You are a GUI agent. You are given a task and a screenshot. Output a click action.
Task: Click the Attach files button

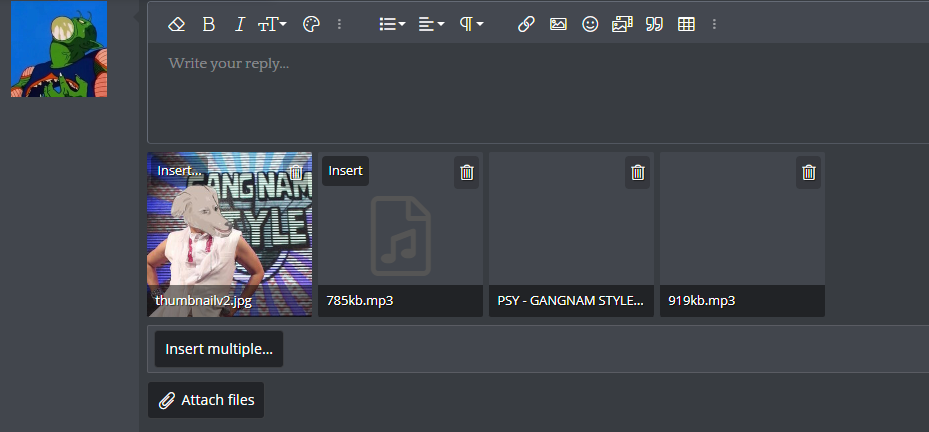[x=206, y=400]
